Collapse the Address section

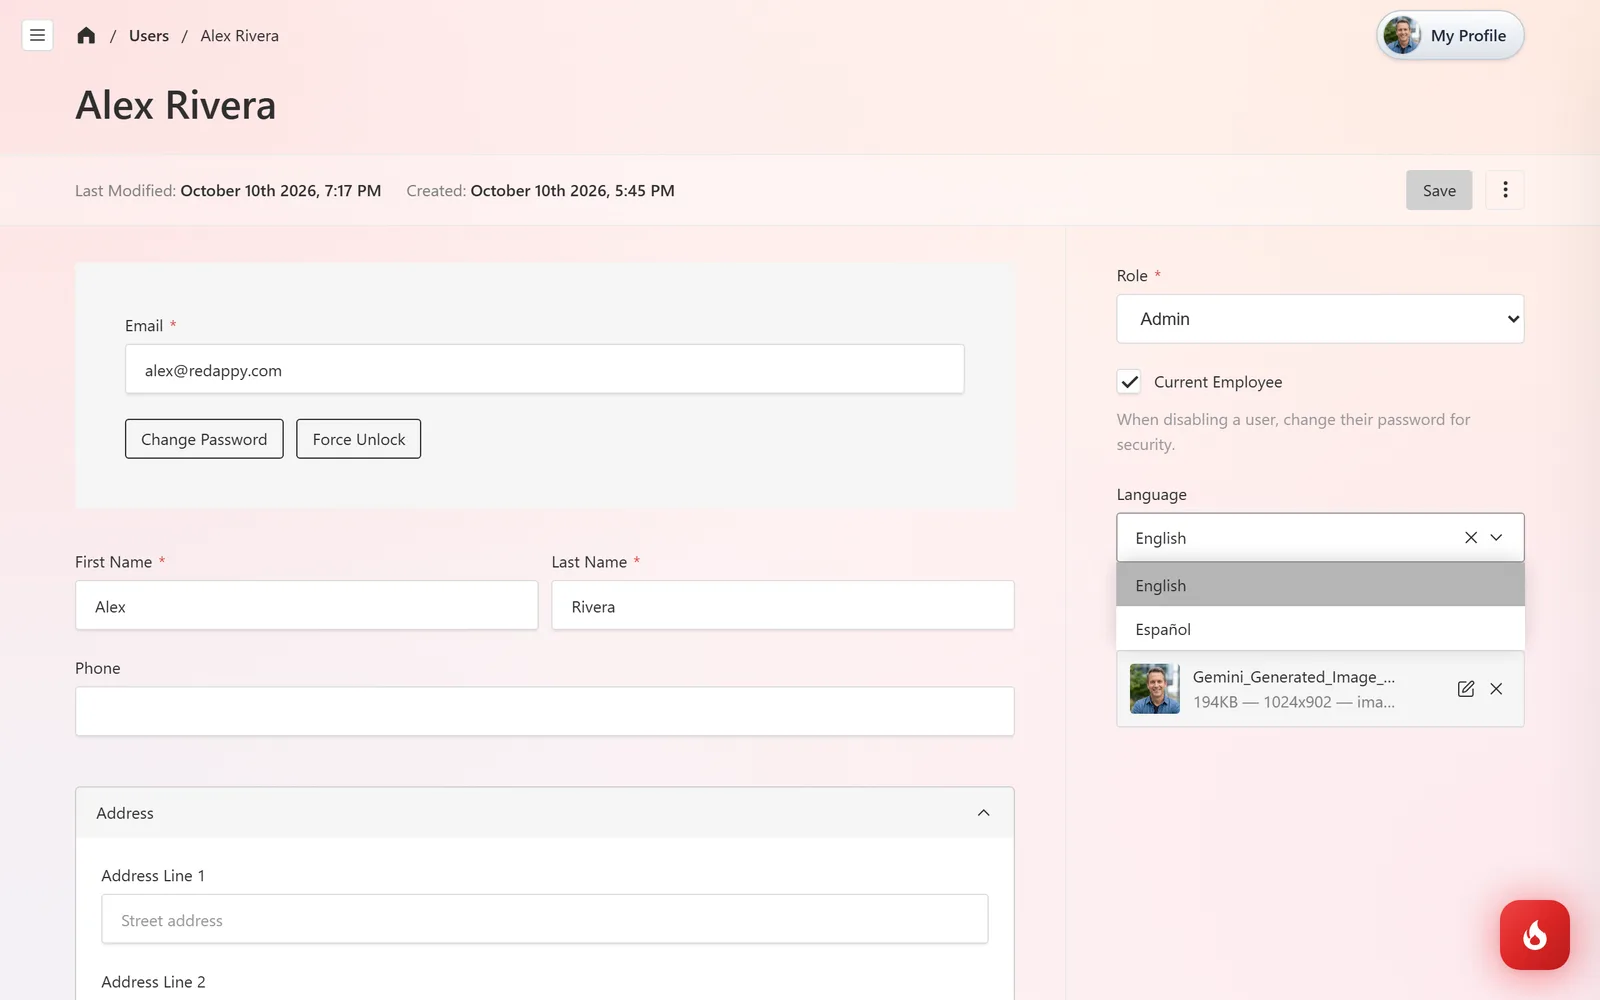pos(983,813)
